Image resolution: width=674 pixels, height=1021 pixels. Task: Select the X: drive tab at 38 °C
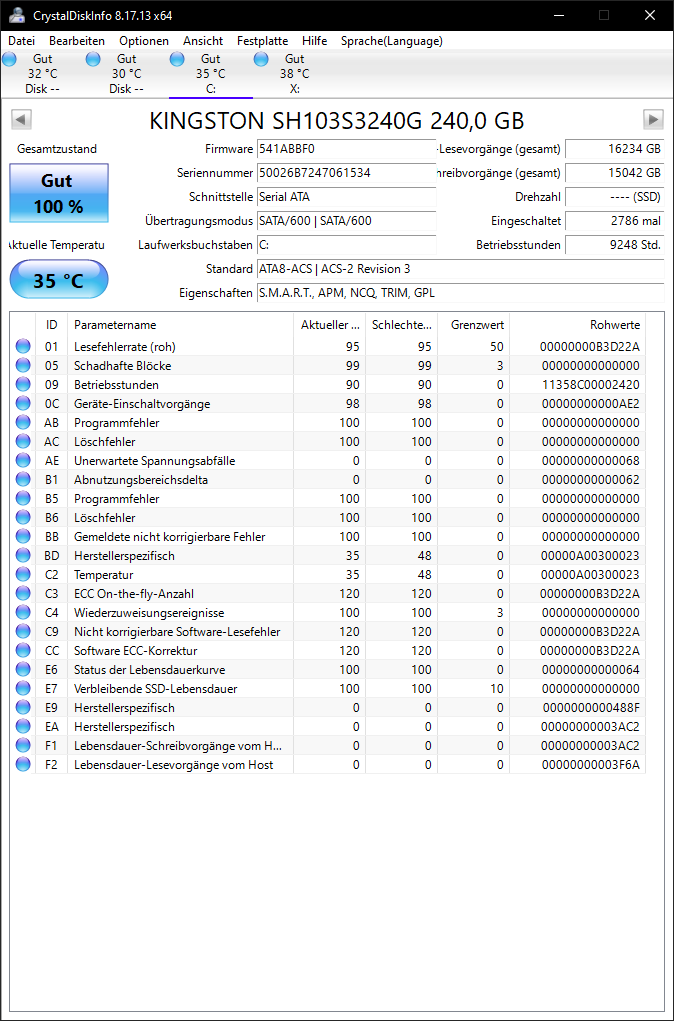[x=294, y=74]
